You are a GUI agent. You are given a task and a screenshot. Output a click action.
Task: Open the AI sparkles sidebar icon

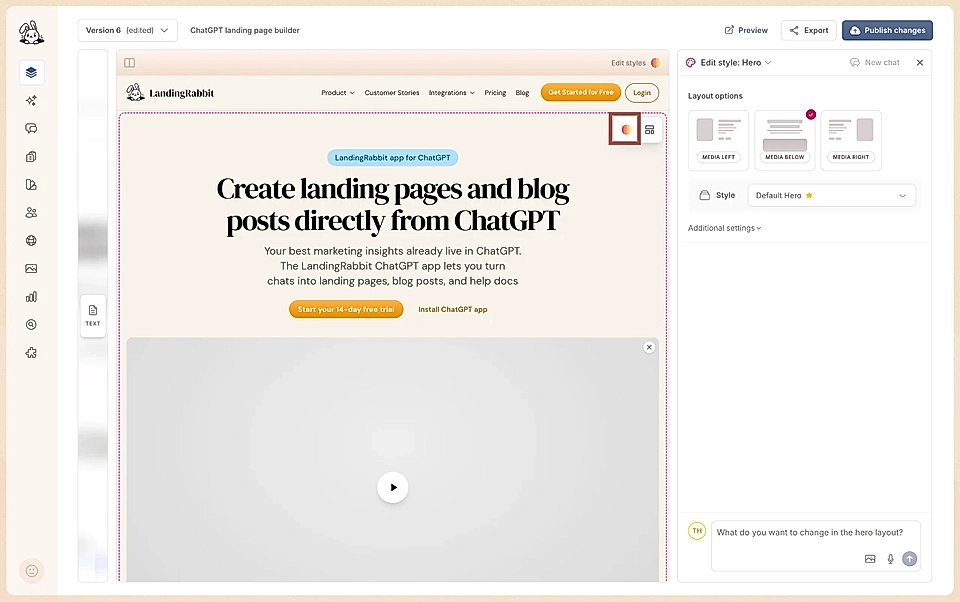tap(31, 100)
